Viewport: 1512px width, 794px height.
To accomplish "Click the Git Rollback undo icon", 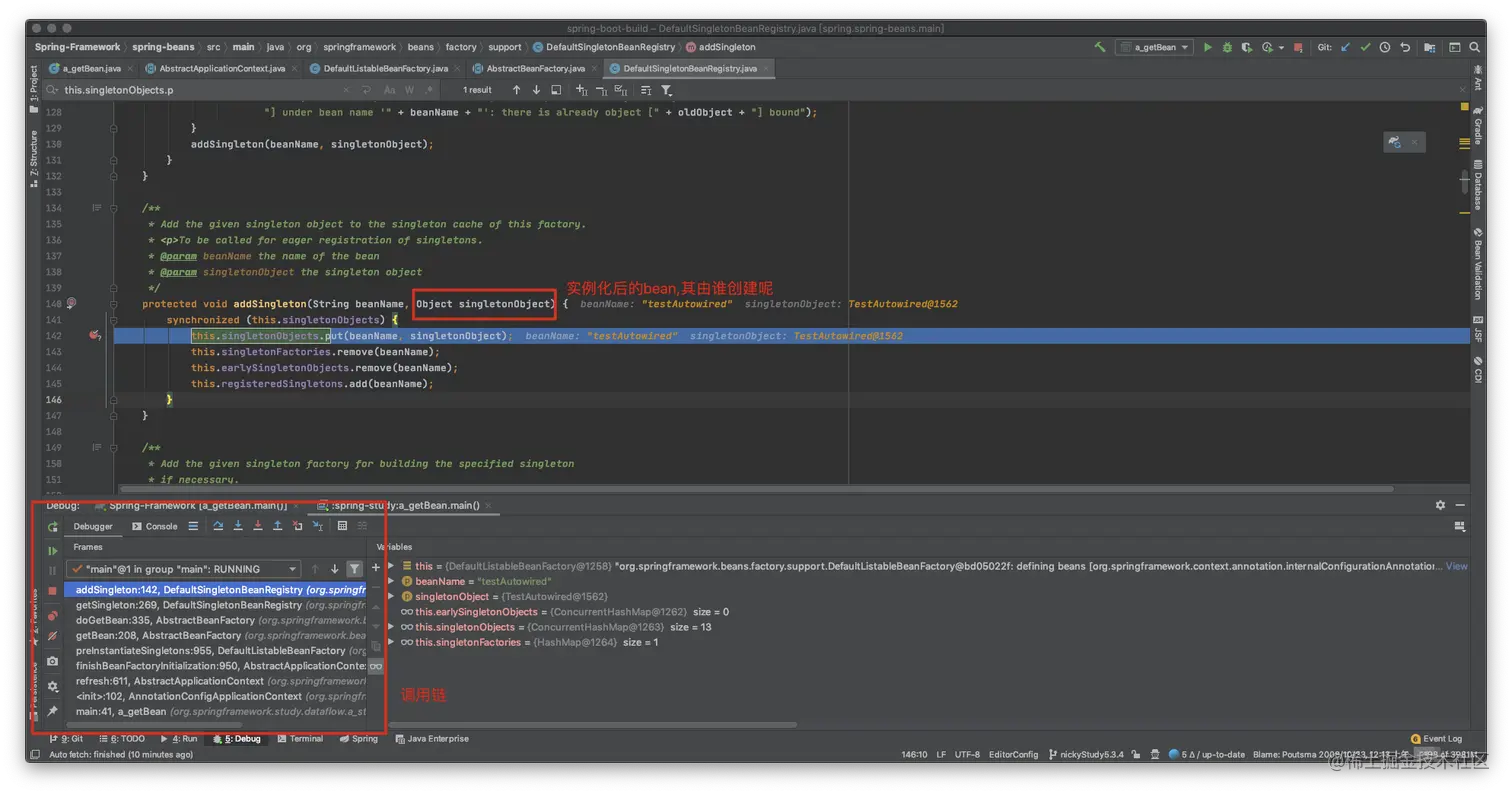I will tap(1405, 47).
